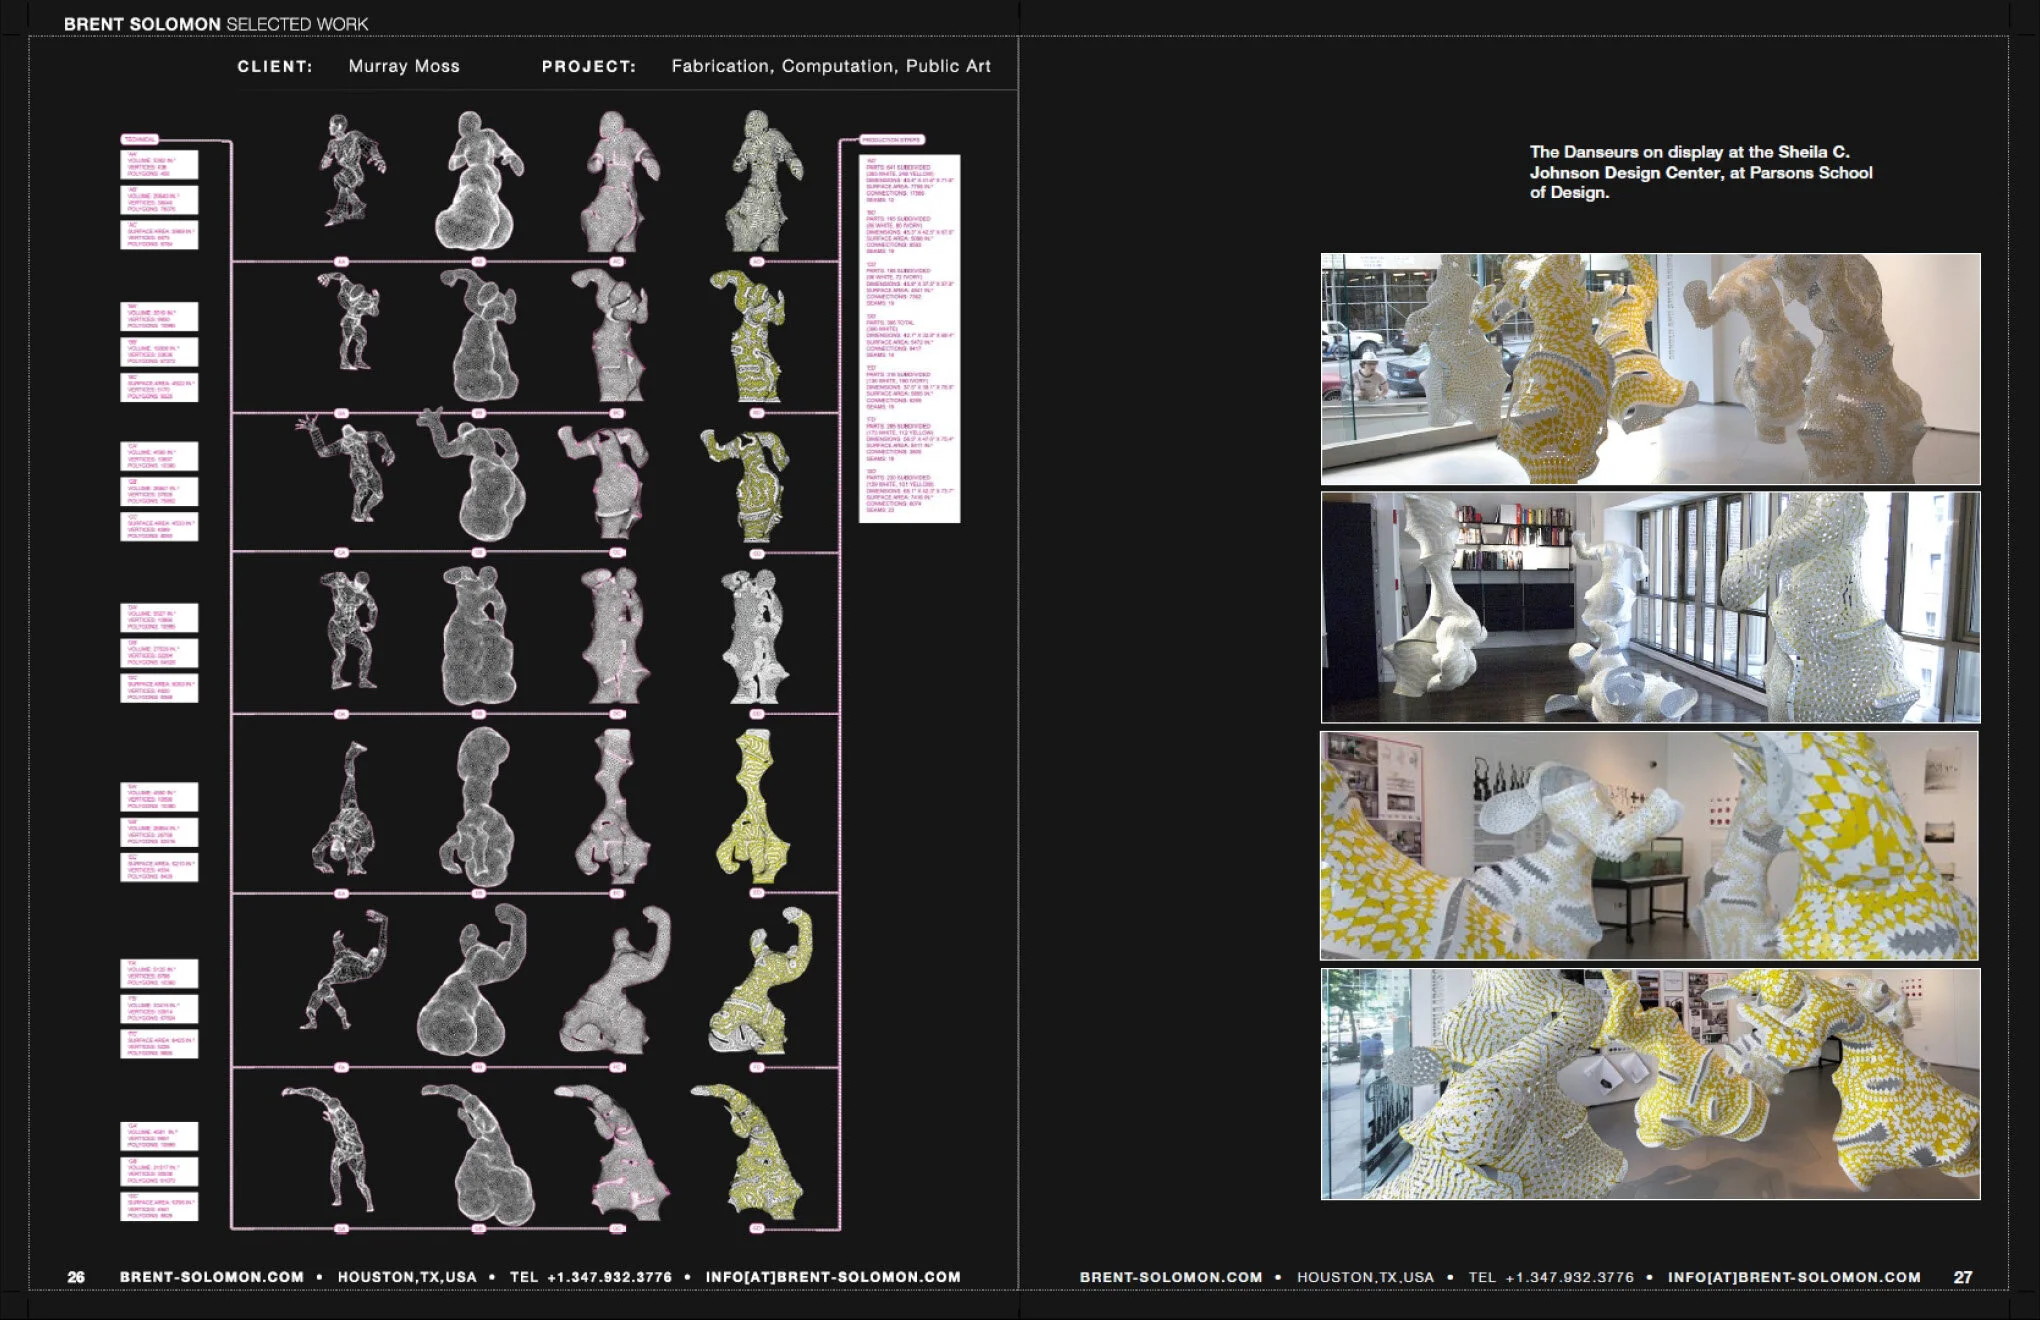Click the BRENT SOLOMON SELECTED WORK header
The image size is (2040, 1320).
tap(216, 23)
